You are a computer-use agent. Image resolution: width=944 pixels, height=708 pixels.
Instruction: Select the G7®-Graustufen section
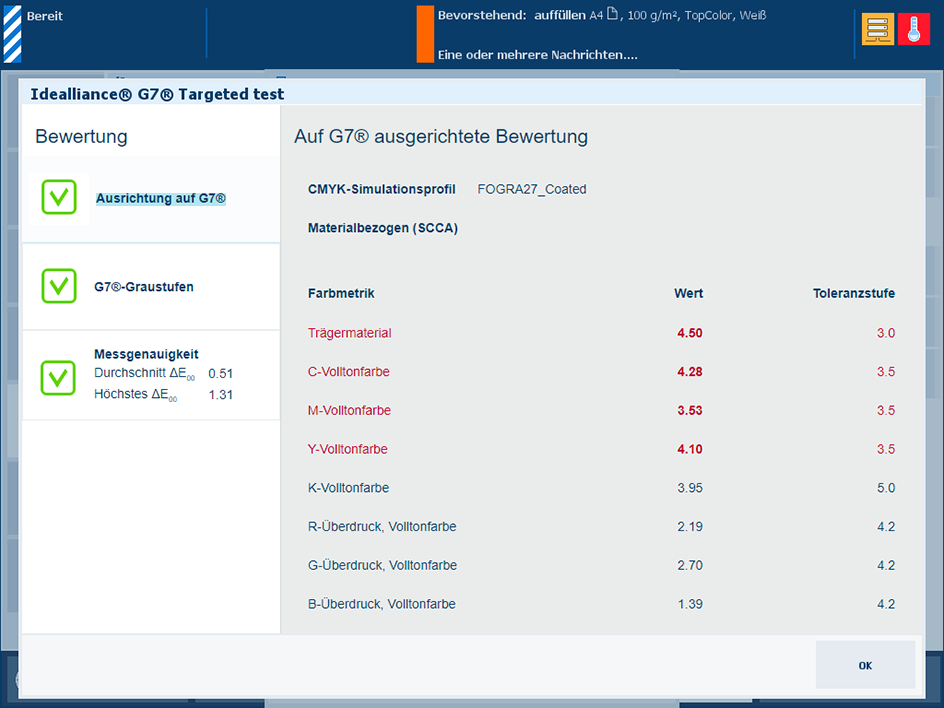coord(151,287)
